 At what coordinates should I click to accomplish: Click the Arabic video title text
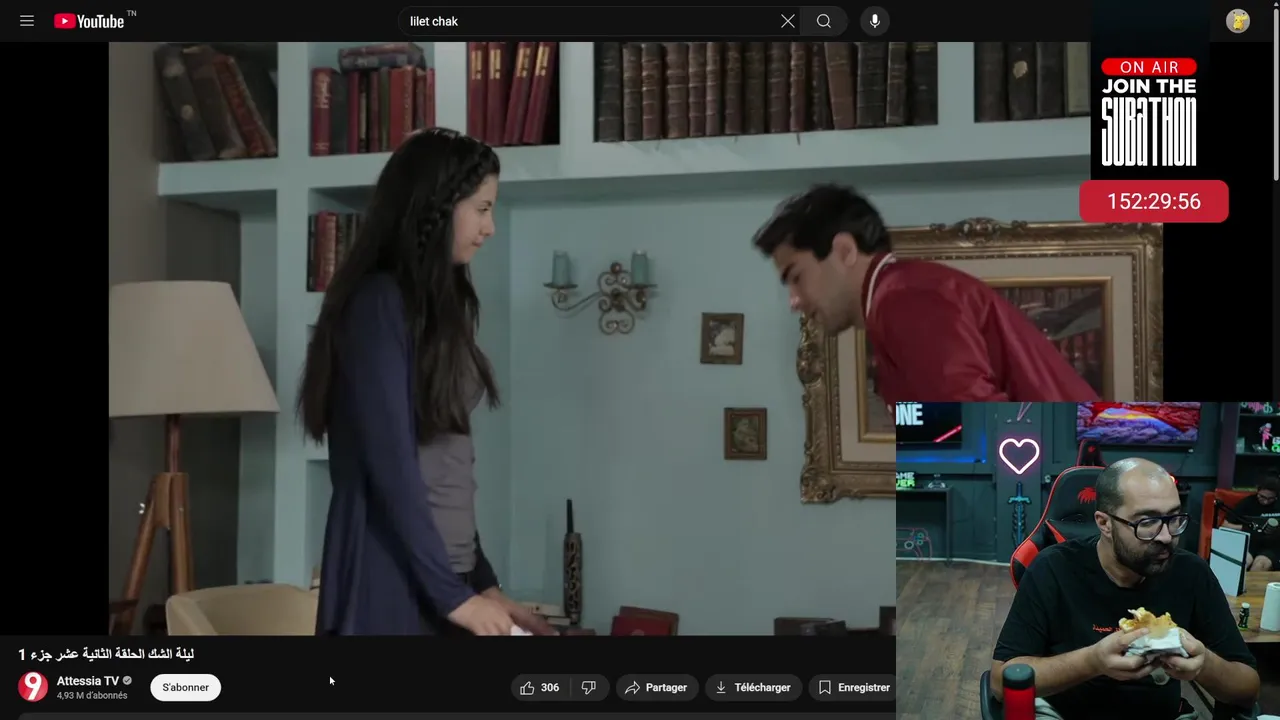106,654
